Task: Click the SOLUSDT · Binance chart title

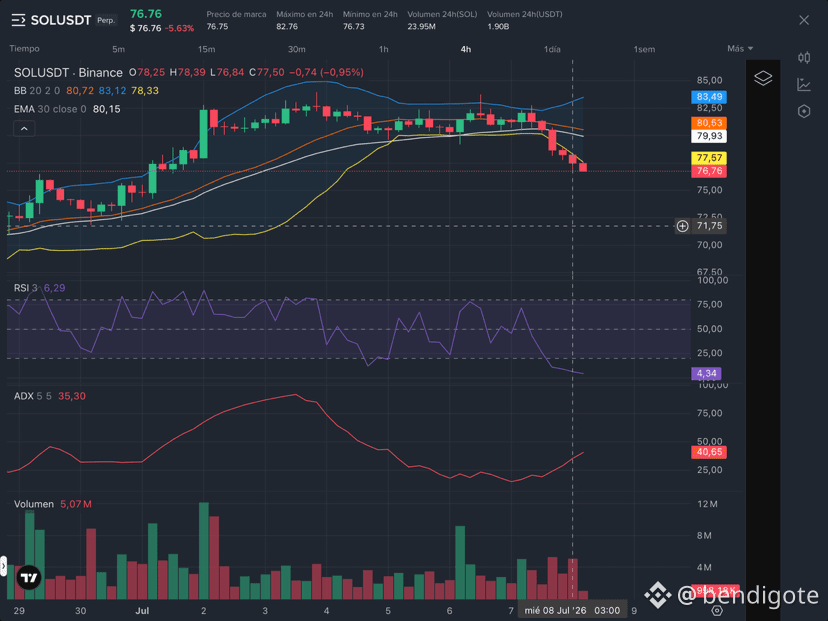Action: (68, 72)
